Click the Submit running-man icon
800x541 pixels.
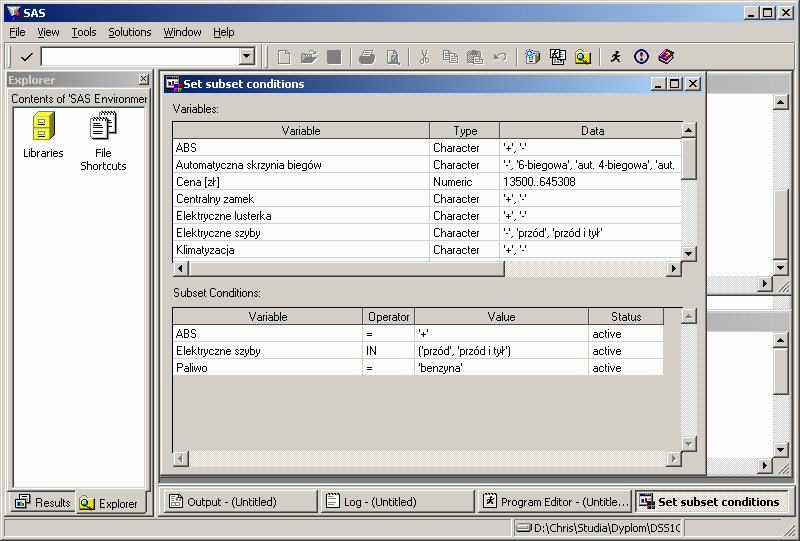(616, 57)
